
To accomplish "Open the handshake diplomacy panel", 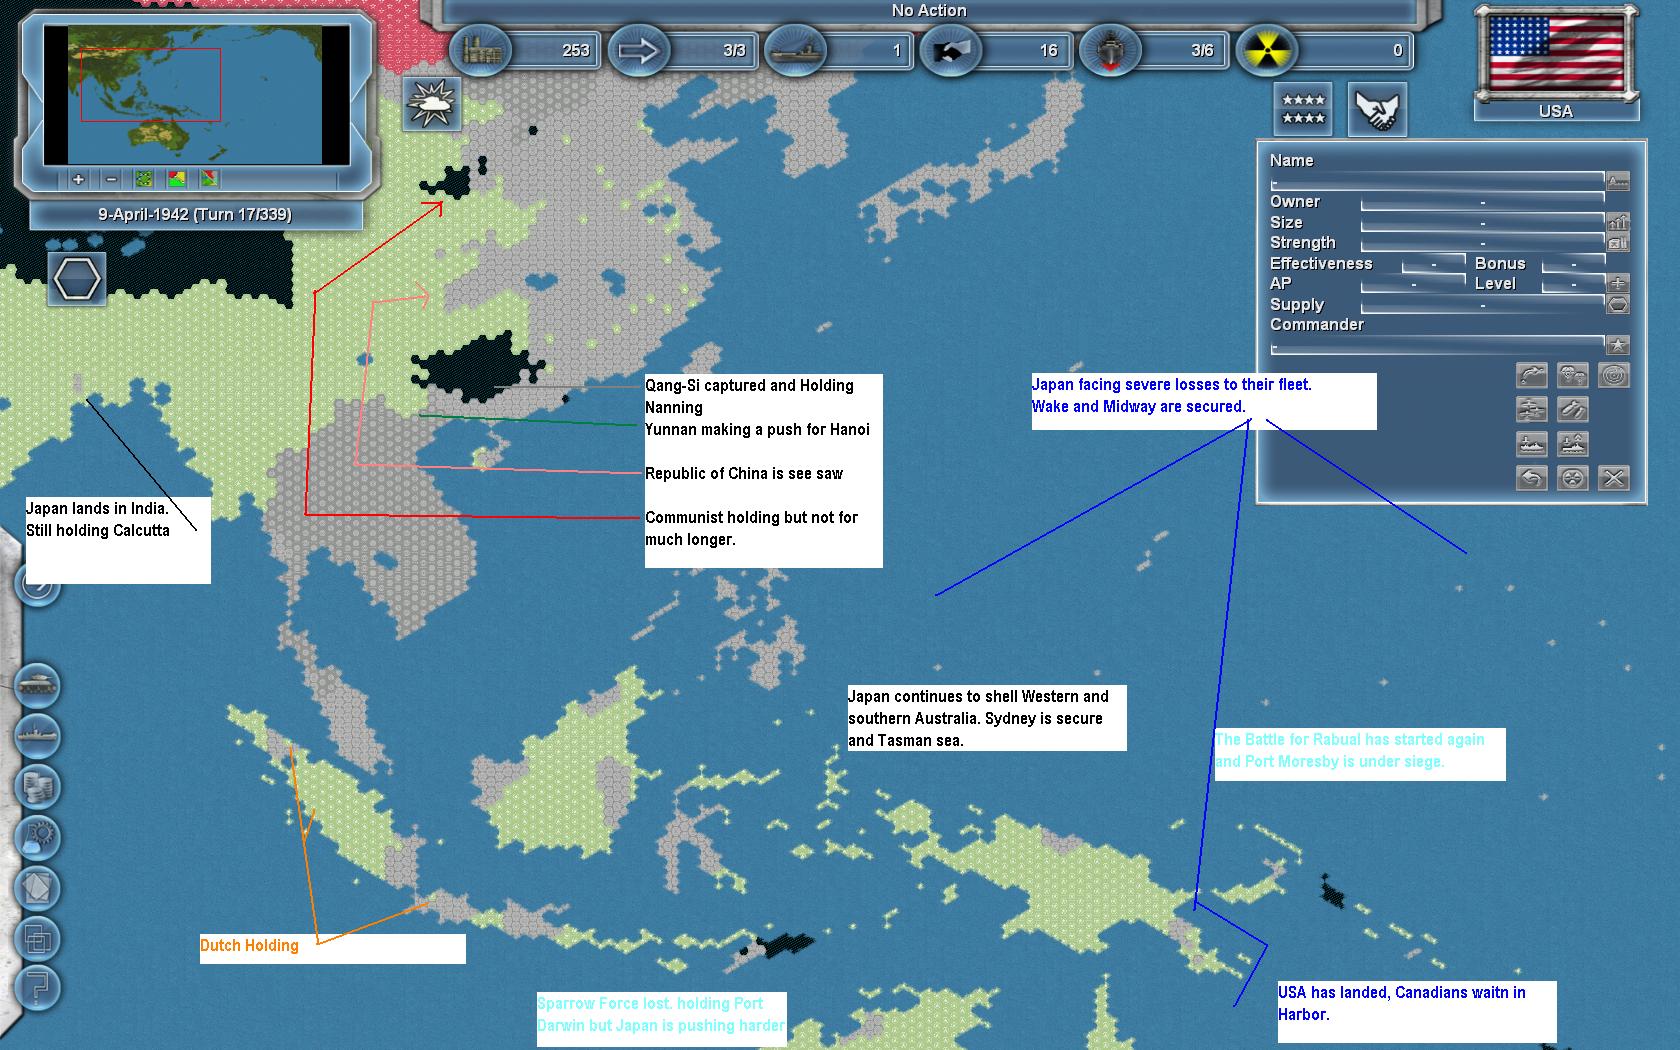I will (x=1378, y=109).
